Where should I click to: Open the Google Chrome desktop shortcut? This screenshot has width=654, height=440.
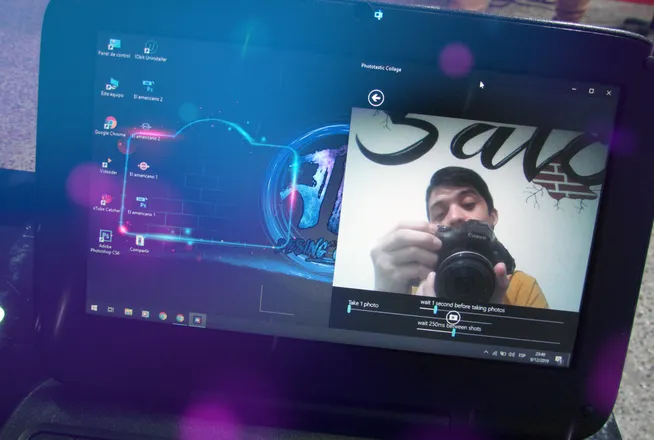click(110, 126)
